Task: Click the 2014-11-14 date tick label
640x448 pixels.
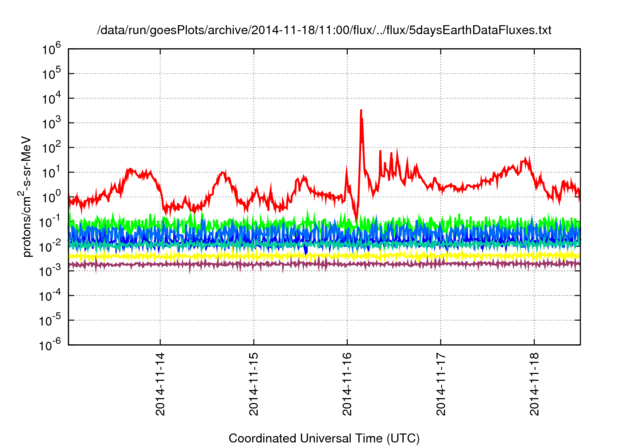Action: click(x=160, y=384)
